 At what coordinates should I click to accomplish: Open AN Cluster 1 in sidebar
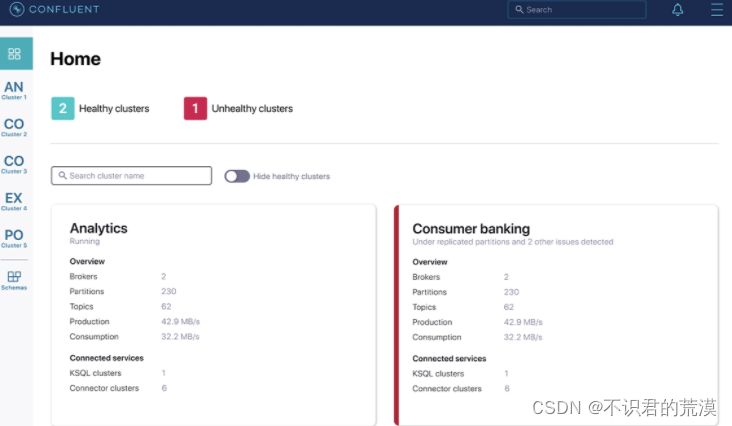pos(14,90)
